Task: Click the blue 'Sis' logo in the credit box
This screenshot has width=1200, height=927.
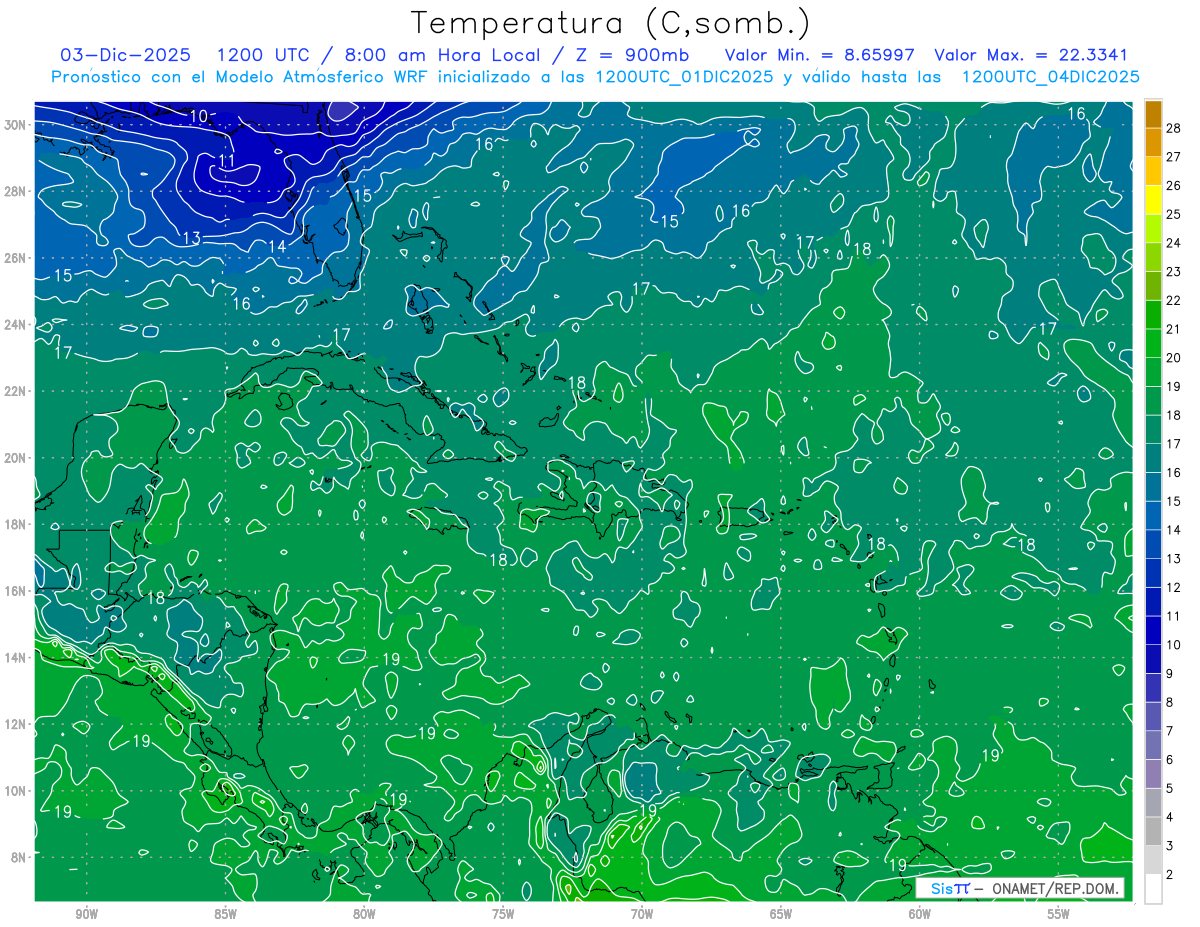Action: (941, 888)
